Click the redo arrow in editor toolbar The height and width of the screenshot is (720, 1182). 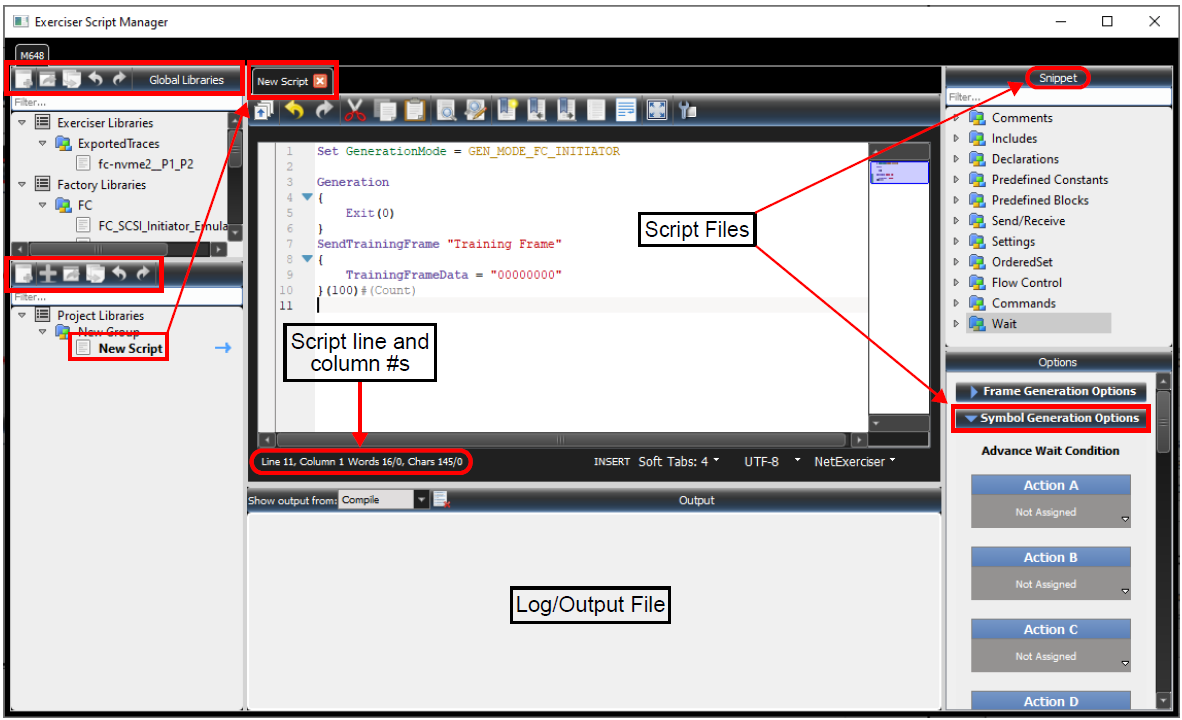(324, 111)
